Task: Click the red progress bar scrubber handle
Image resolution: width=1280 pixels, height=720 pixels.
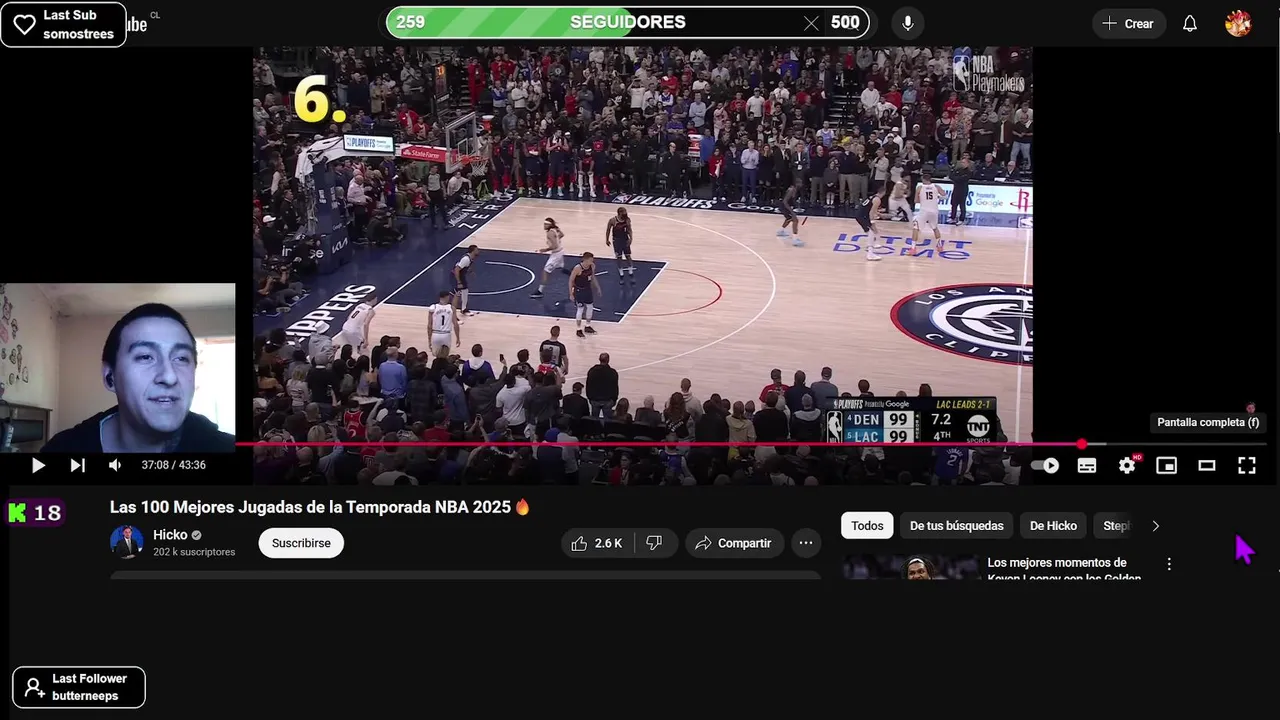Action: pyautogui.click(x=1082, y=444)
